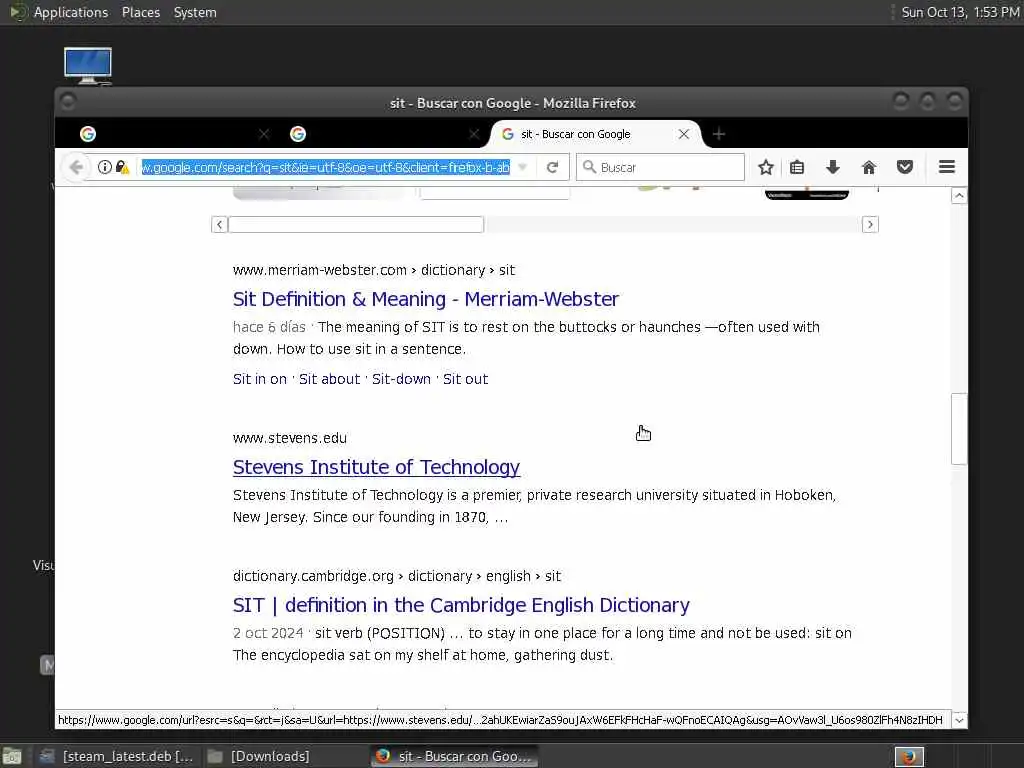Click the page scroll-up arrow

click(x=959, y=195)
